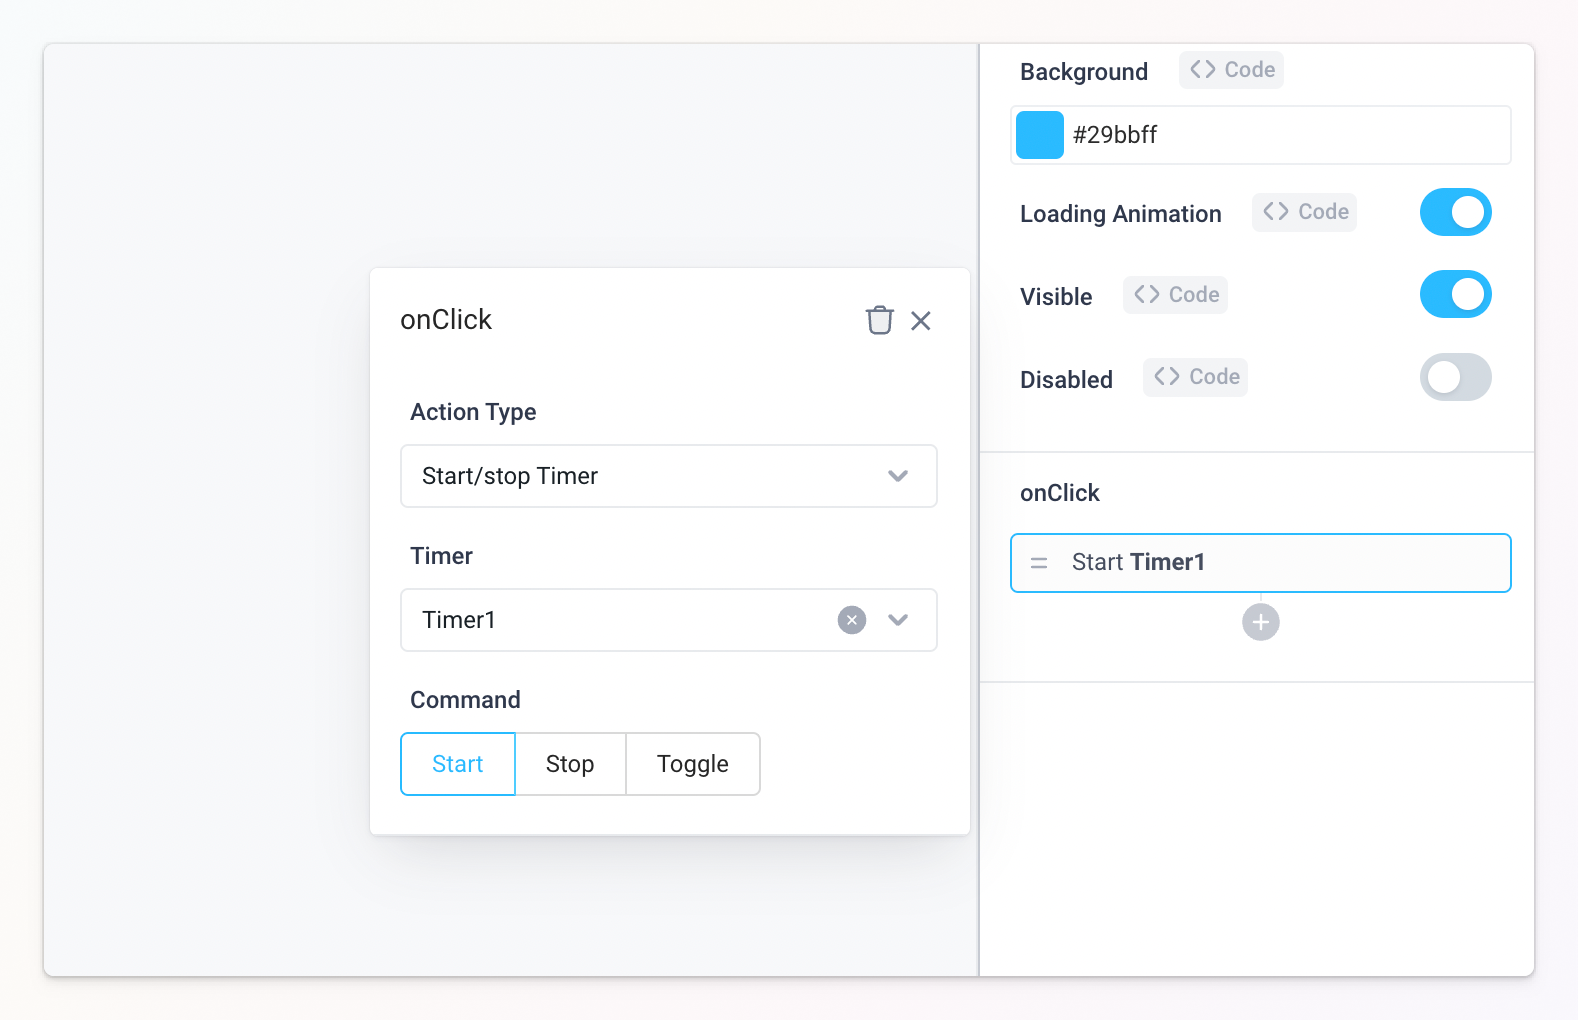
Task: Expand the Timer dropdown
Action: (897, 620)
